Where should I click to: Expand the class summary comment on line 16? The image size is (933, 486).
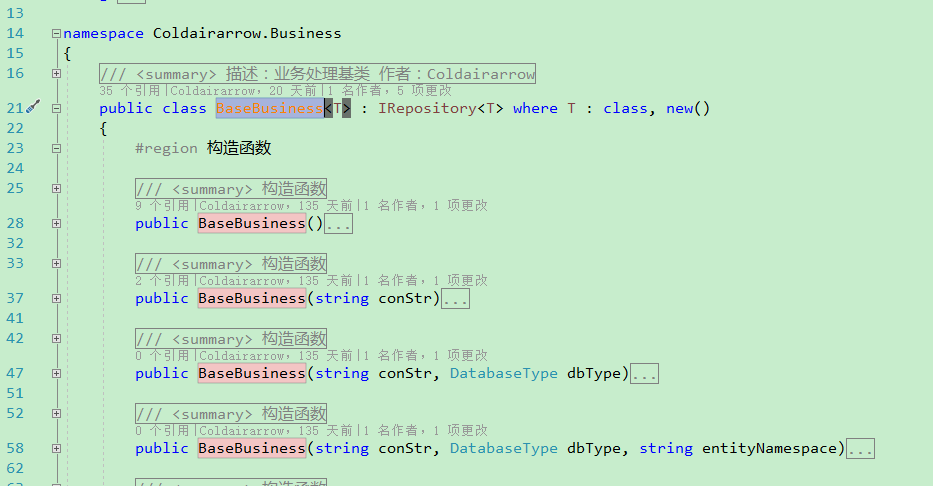(56, 74)
